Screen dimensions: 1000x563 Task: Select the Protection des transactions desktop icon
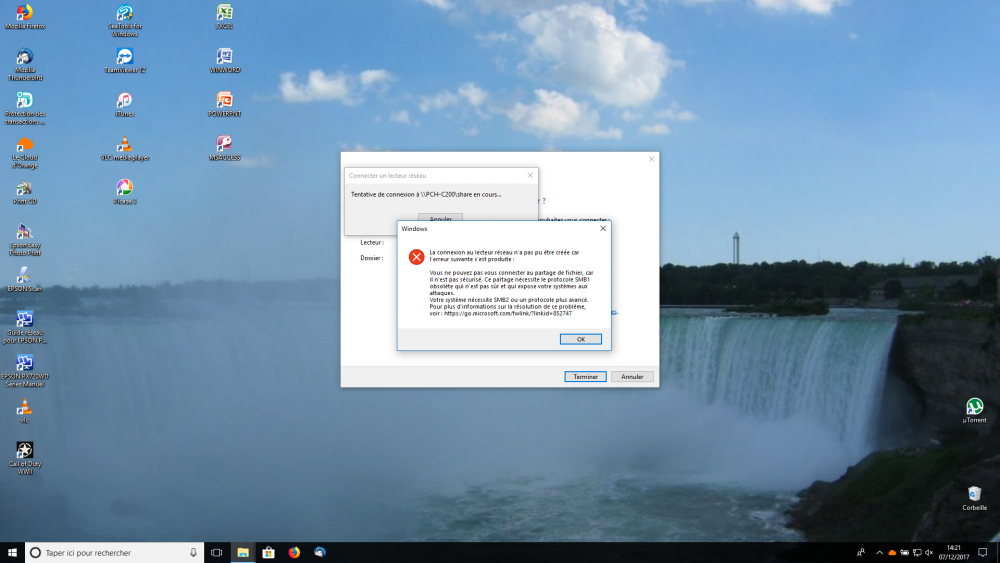(25, 108)
